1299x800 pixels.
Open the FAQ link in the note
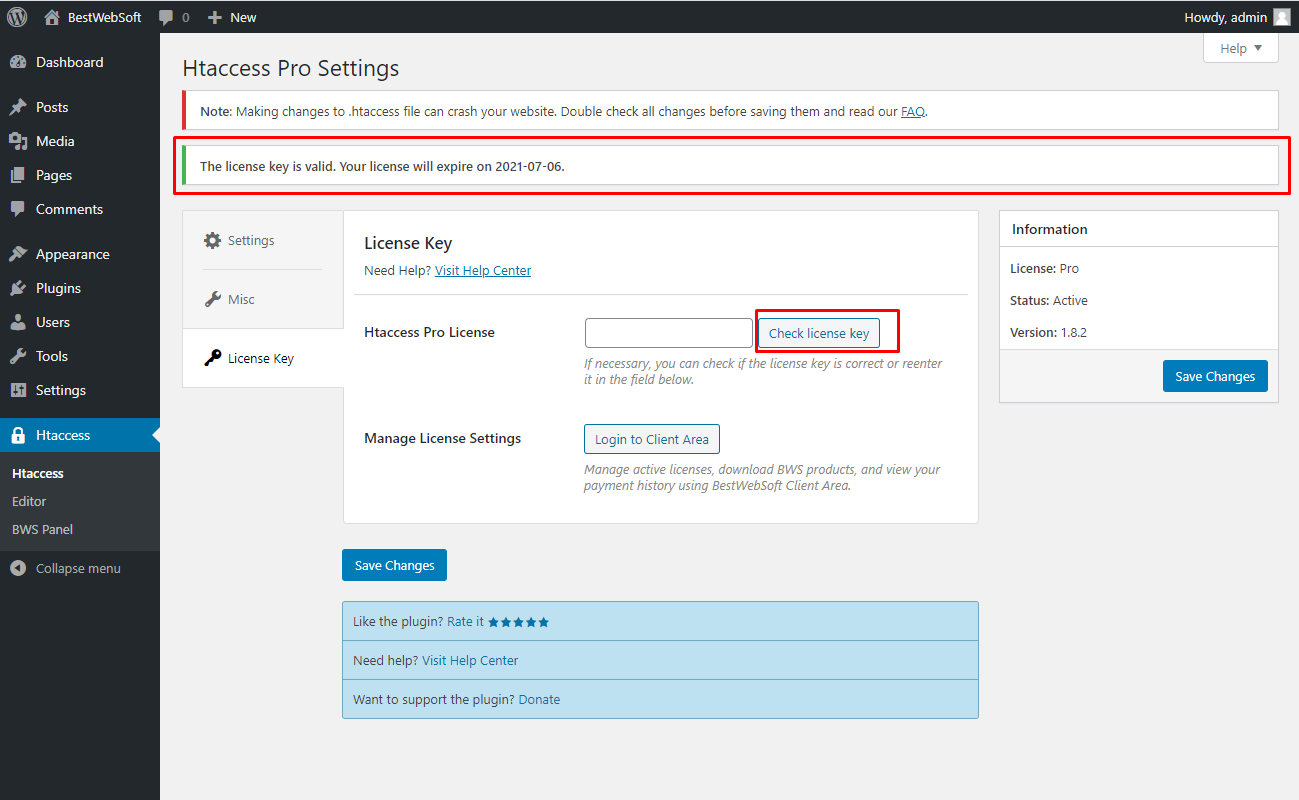(x=913, y=111)
